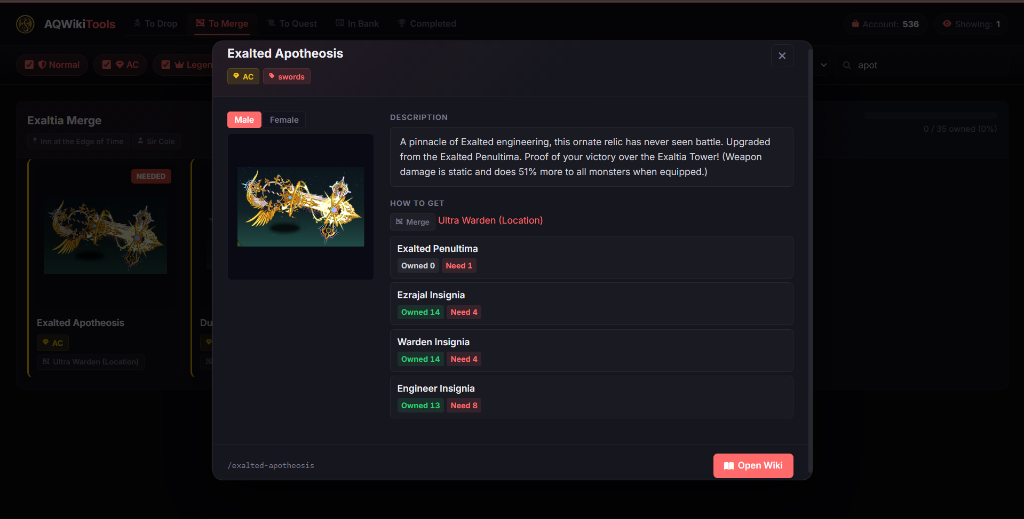The width and height of the screenshot is (1024, 519).
Task: Click the search field containing apot
Action: (921, 65)
